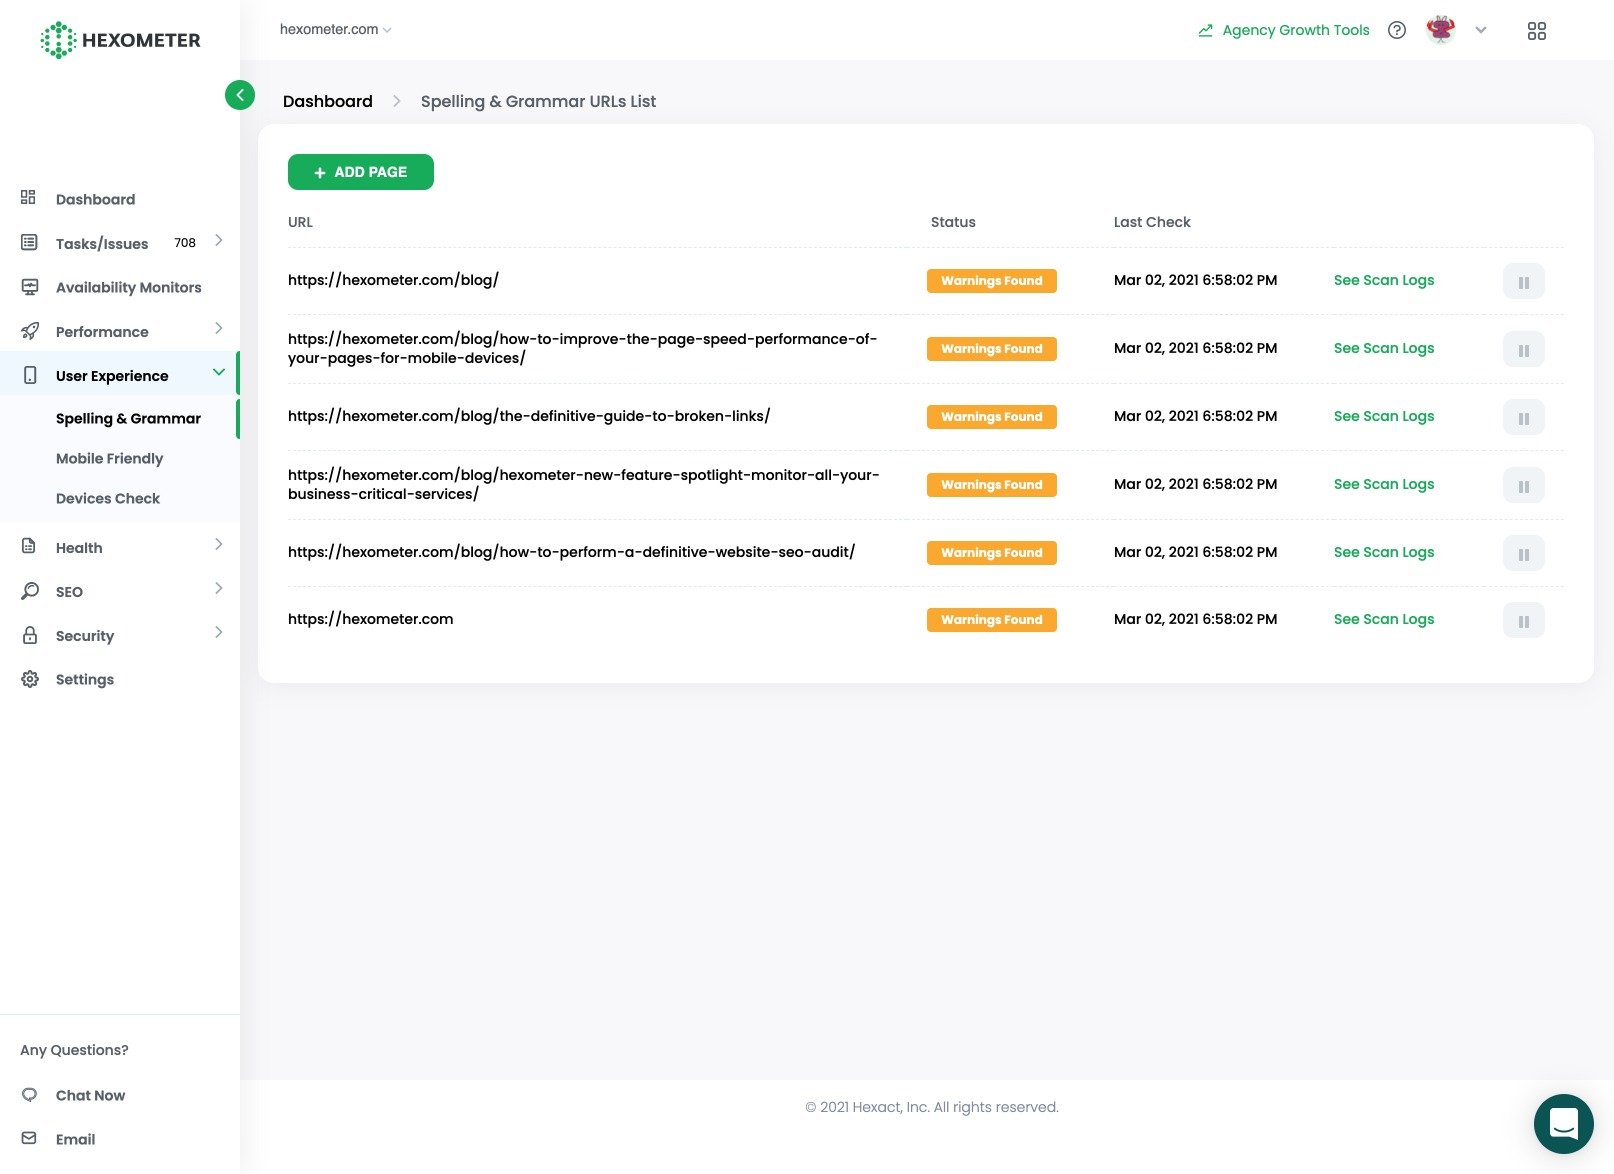Click Chat Now link
The height and width of the screenshot is (1174, 1614).
90,1095
